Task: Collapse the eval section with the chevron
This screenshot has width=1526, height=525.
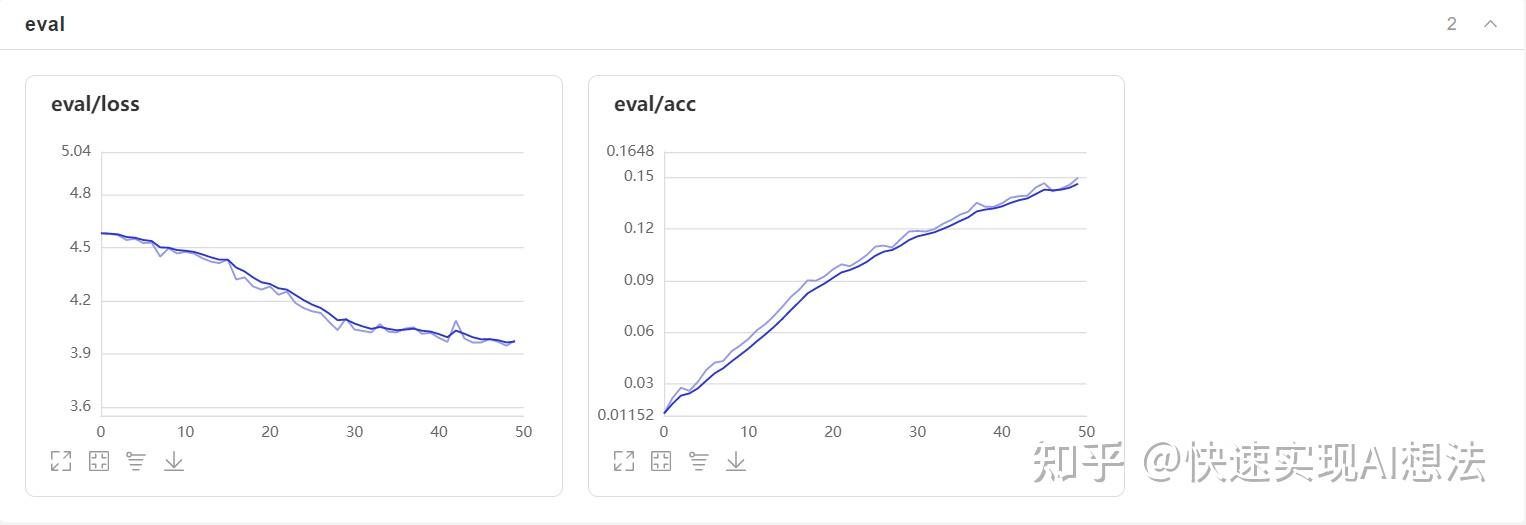Action: pos(1490,24)
